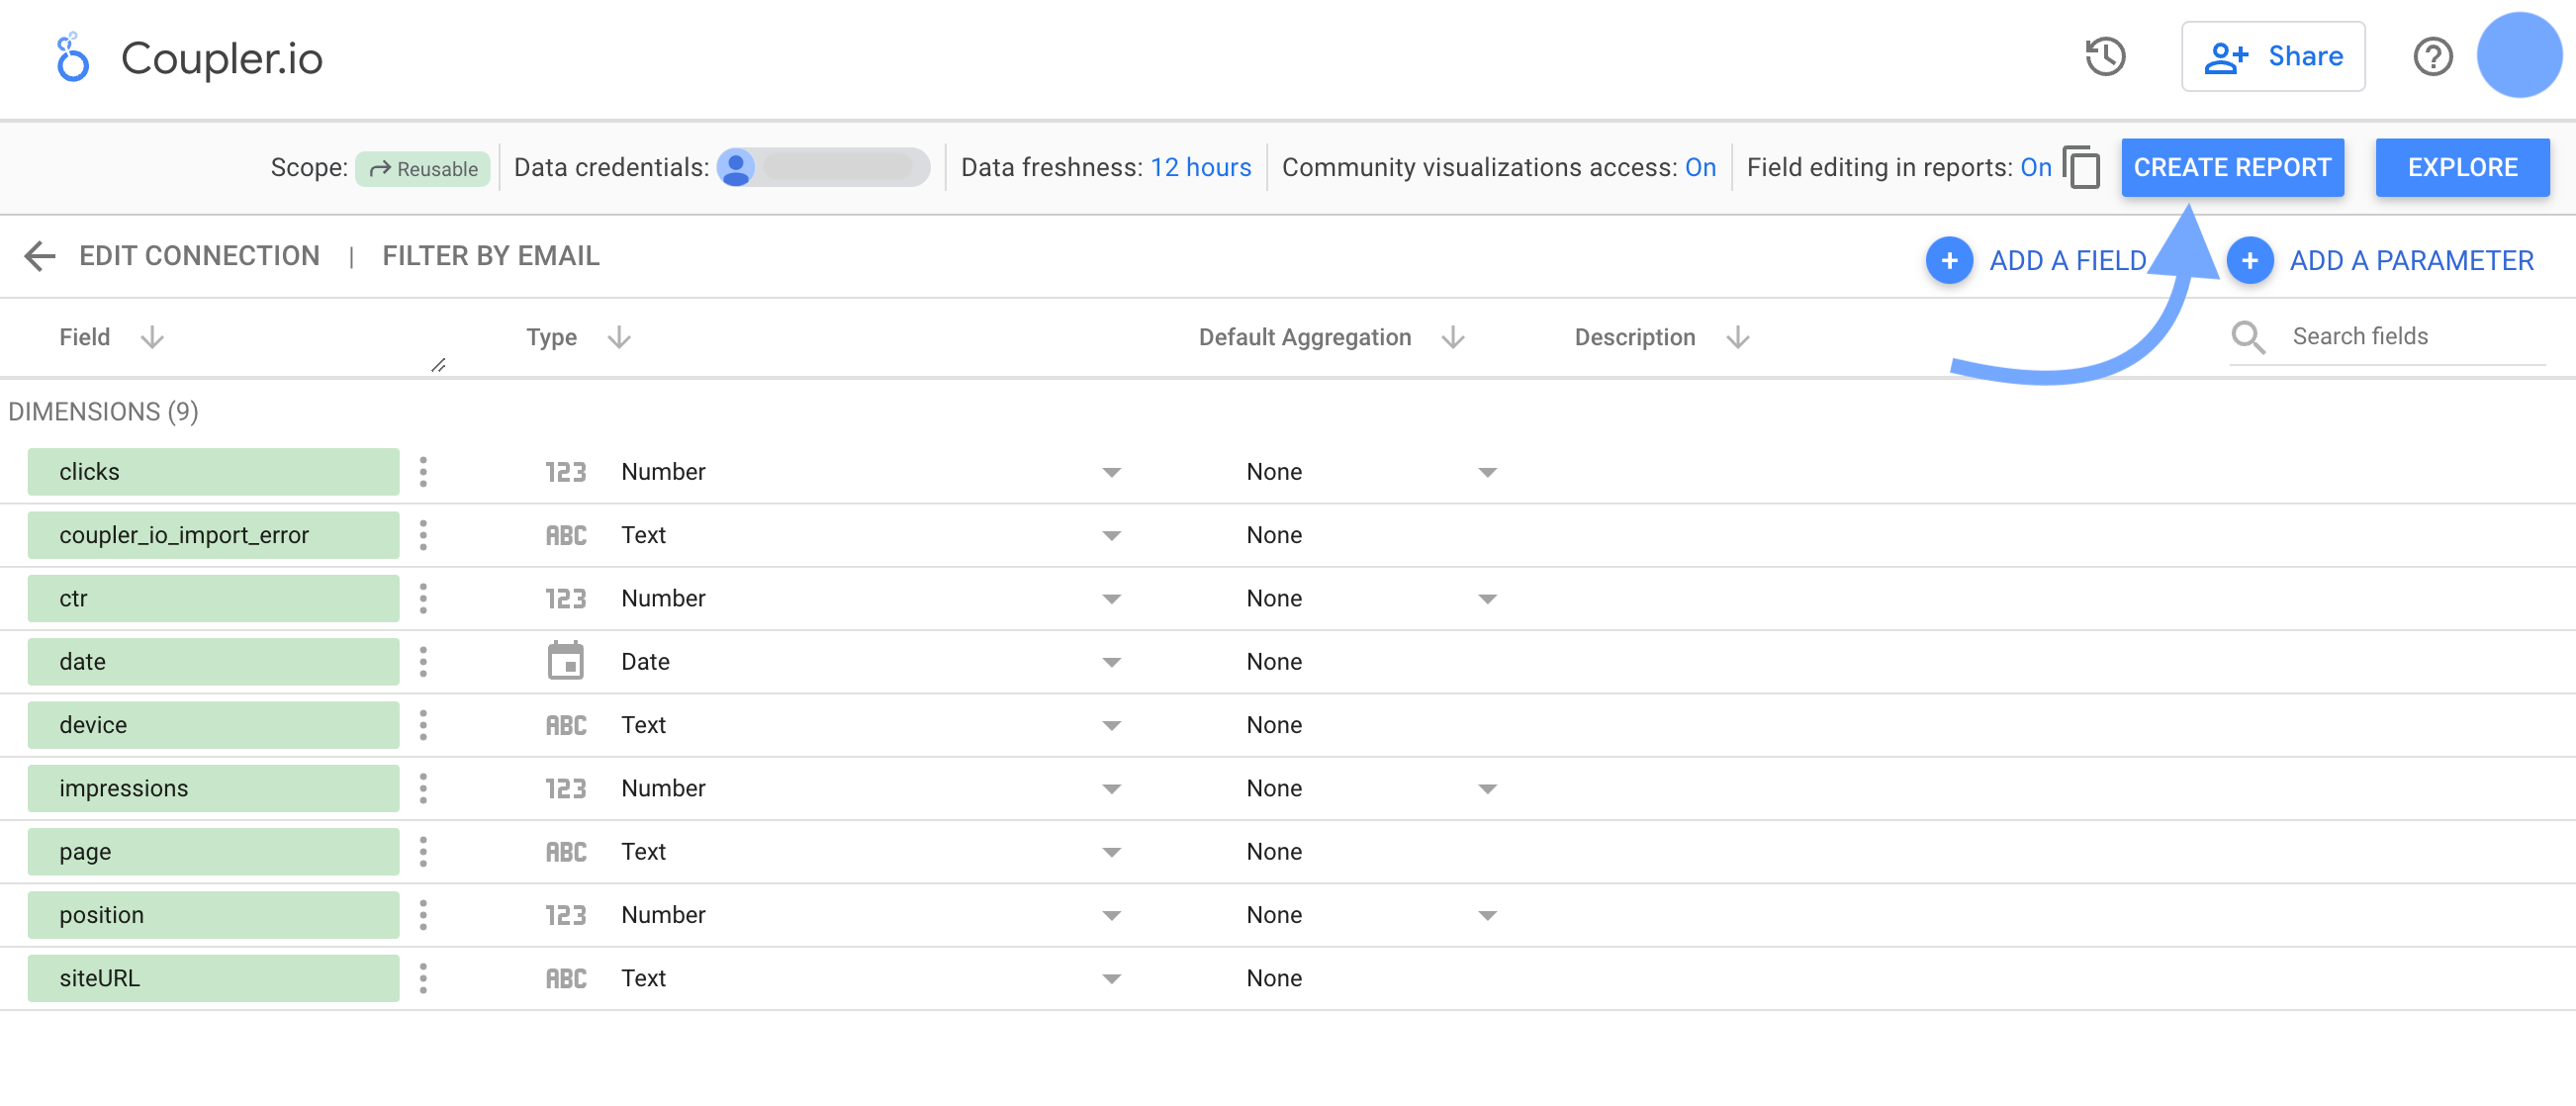Viewport: 2576px width, 1106px height.
Task: Click the EXPLORE button
Action: [2462, 167]
